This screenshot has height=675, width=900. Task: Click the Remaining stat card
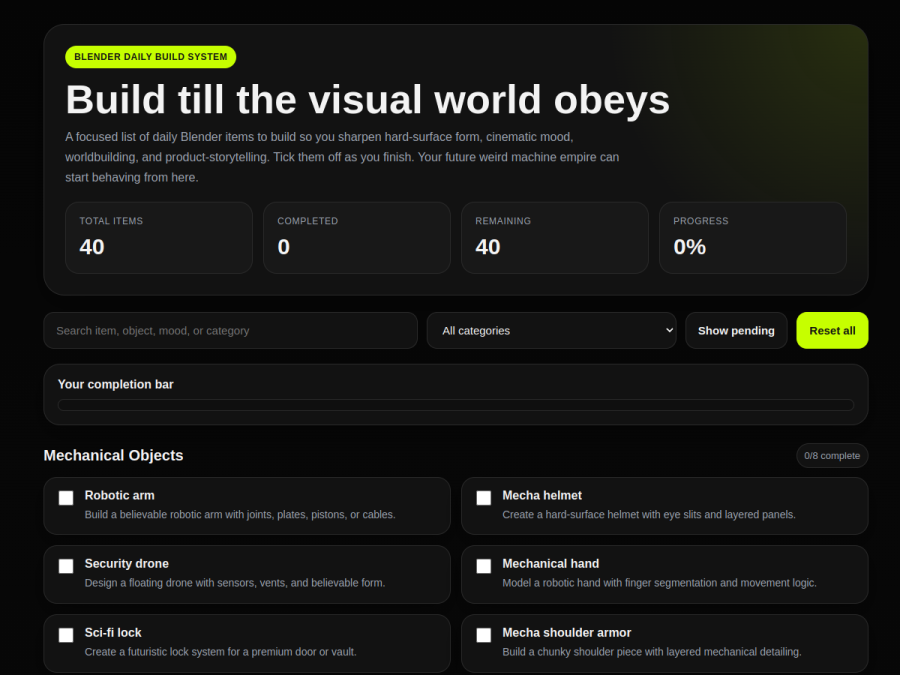(555, 238)
